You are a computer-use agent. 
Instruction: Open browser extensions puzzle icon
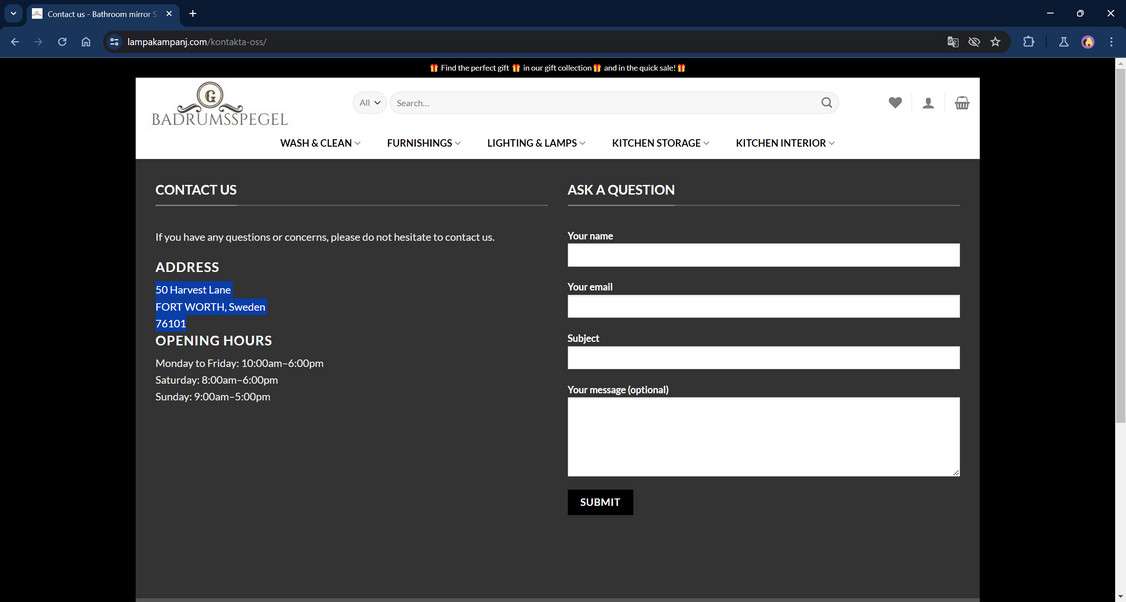[x=1028, y=42]
